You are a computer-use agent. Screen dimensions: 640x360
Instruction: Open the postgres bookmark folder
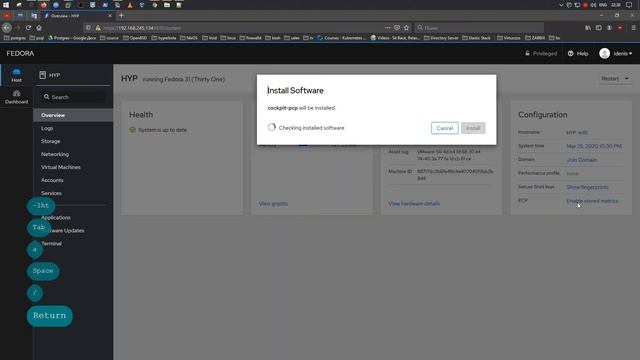[x=15, y=38]
